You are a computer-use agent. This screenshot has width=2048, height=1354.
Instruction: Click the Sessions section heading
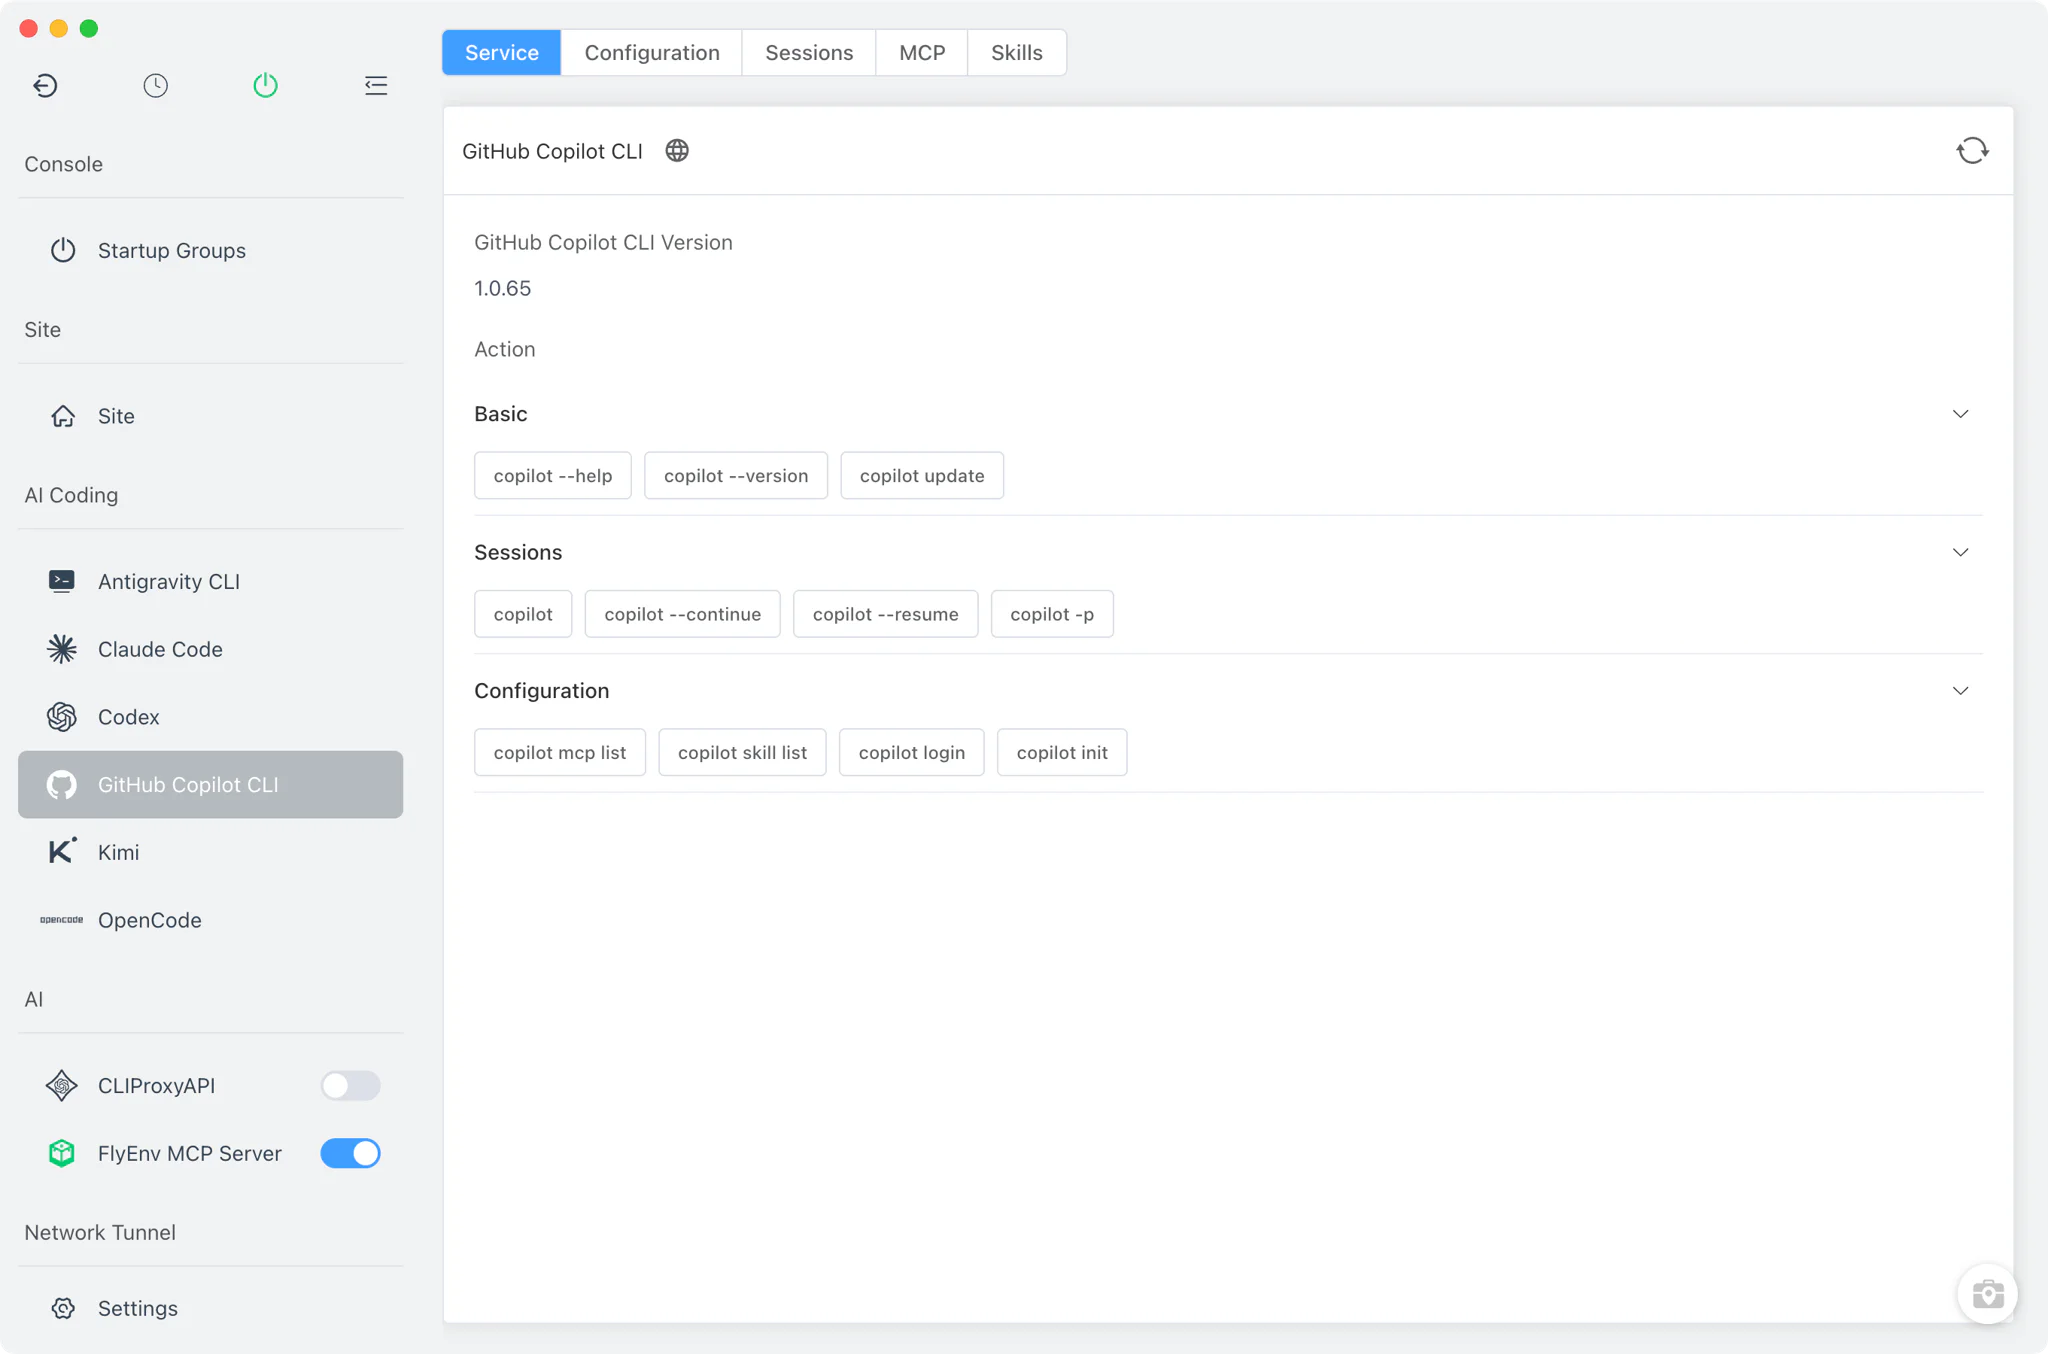coord(518,552)
